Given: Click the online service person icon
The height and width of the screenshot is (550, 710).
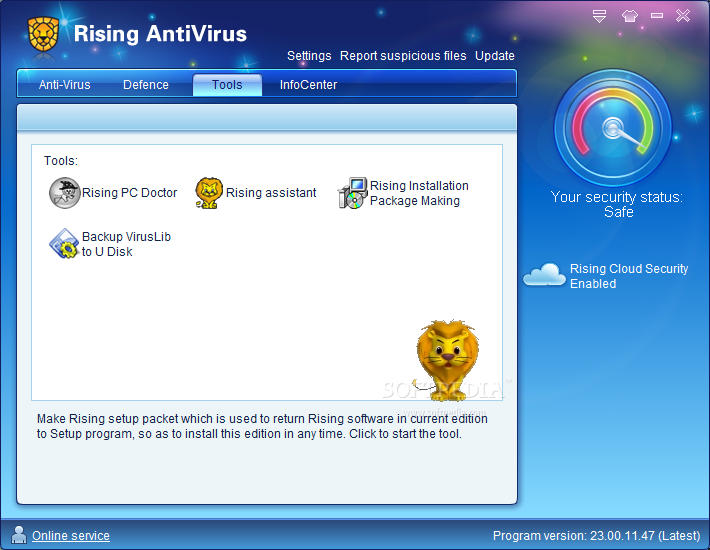Looking at the screenshot, I should coord(19,535).
